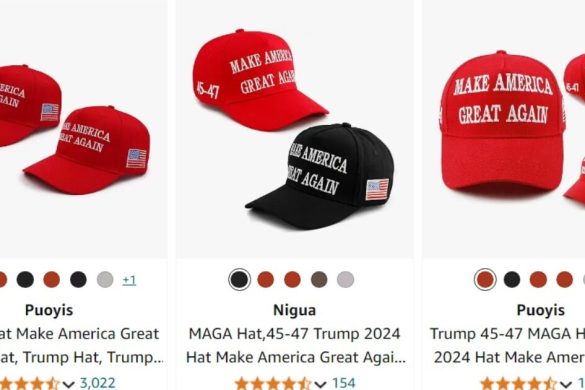Open the red and black Nigua hats image
Viewport: 585px width, 390px height.
coord(295,129)
